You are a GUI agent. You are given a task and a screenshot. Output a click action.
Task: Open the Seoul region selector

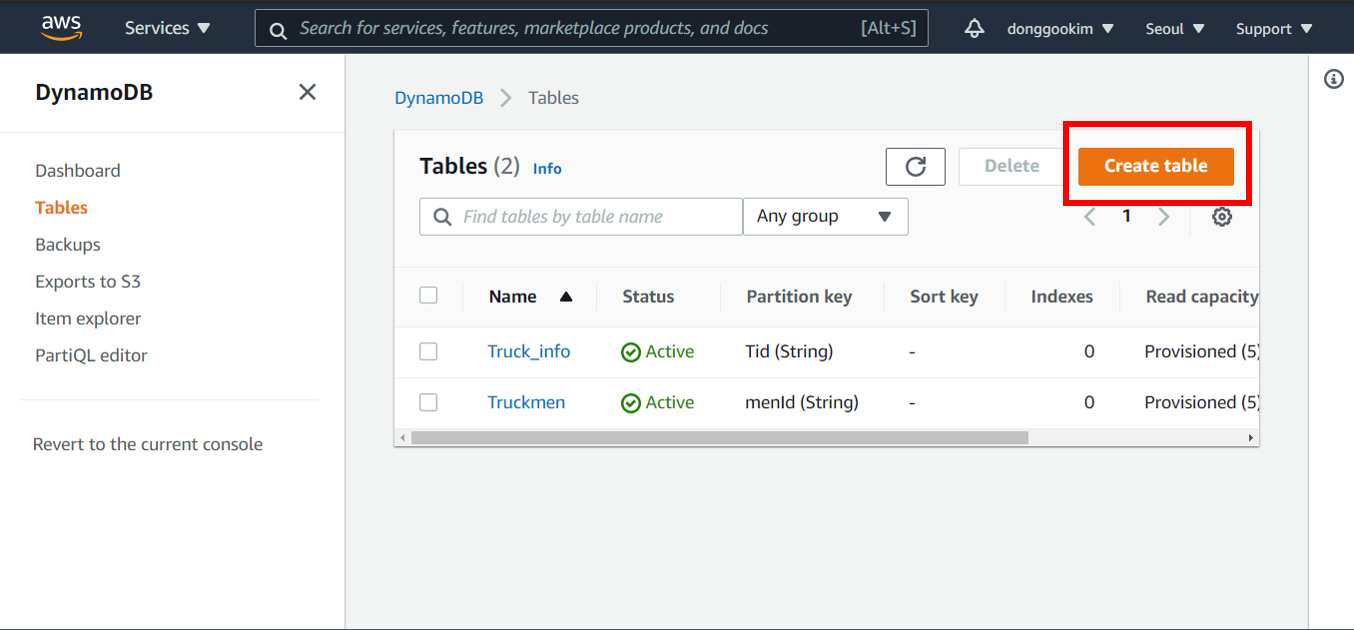(x=1175, y=29)
